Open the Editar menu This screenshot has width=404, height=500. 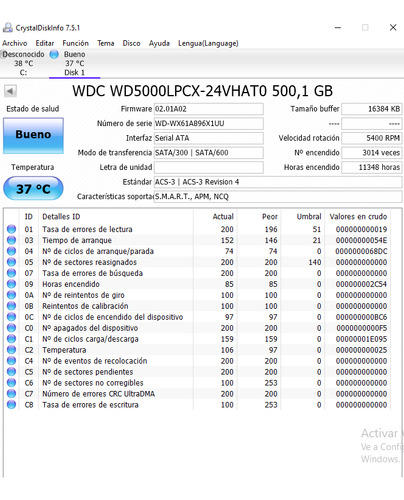[45, 43]
